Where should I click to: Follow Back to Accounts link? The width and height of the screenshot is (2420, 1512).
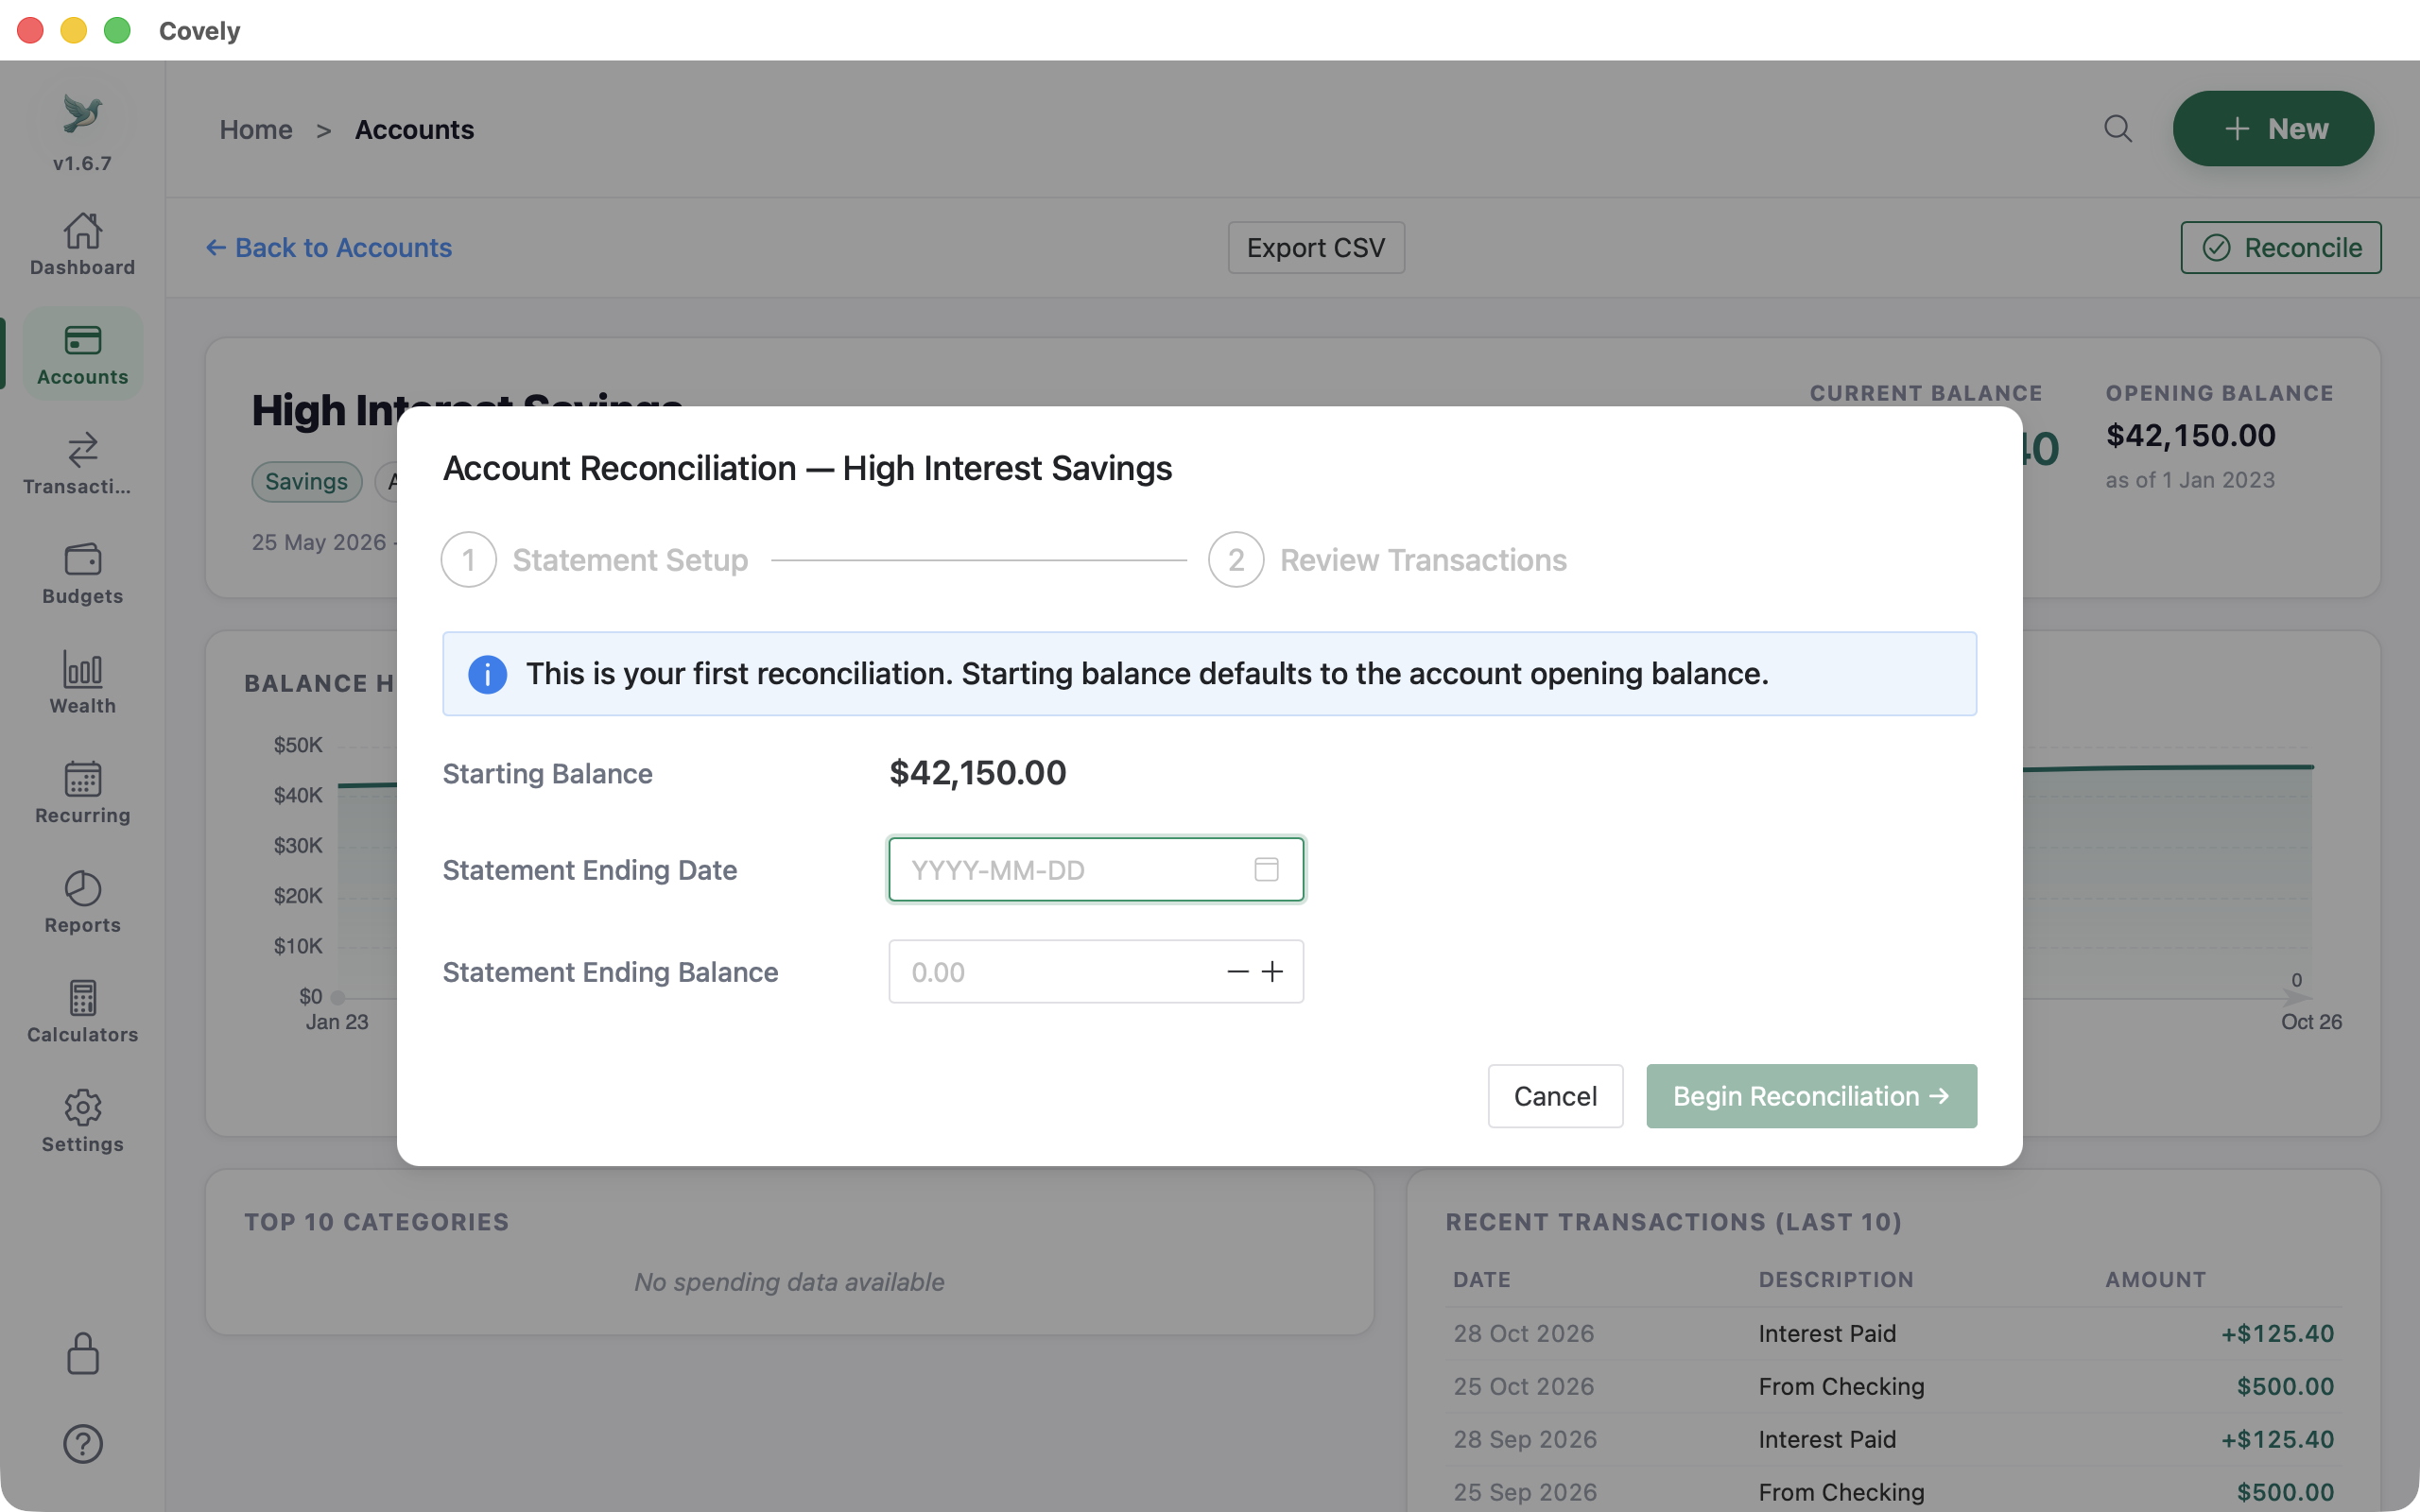tap(329, 247)
